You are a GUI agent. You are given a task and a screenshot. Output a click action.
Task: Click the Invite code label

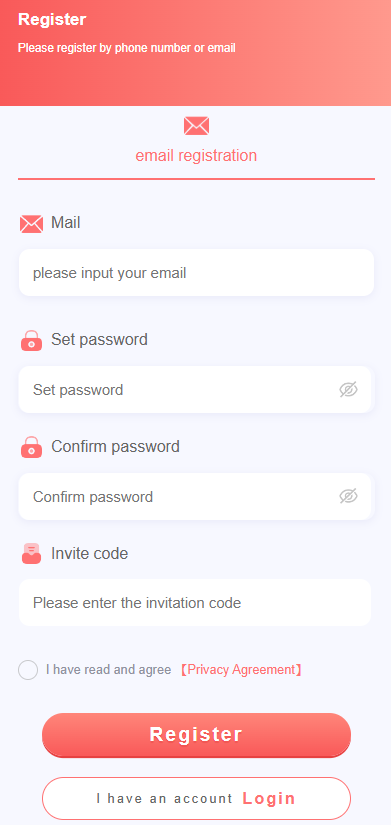coord(89,554)
